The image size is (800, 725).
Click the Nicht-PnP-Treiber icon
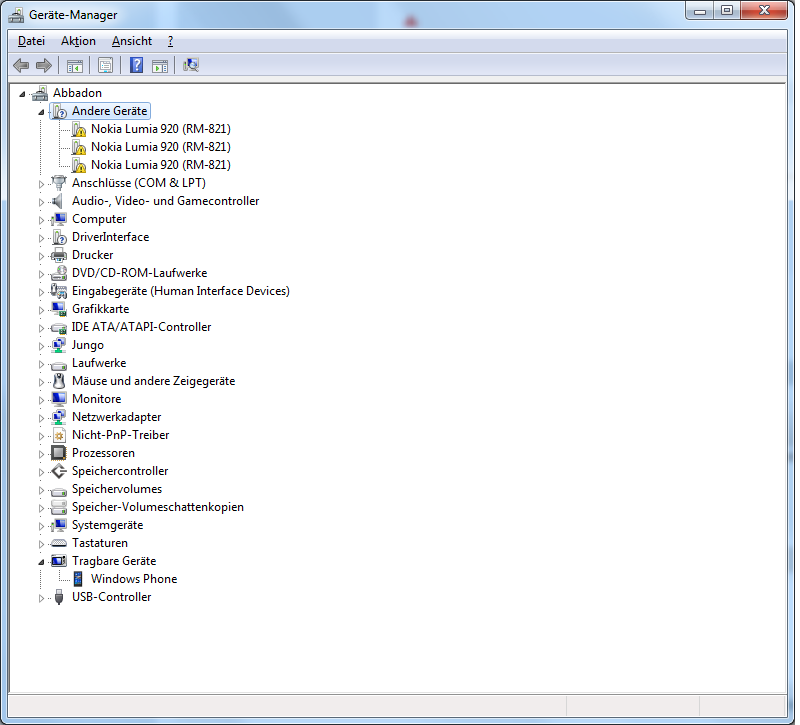pyautogui.click(x=59, y=435)
